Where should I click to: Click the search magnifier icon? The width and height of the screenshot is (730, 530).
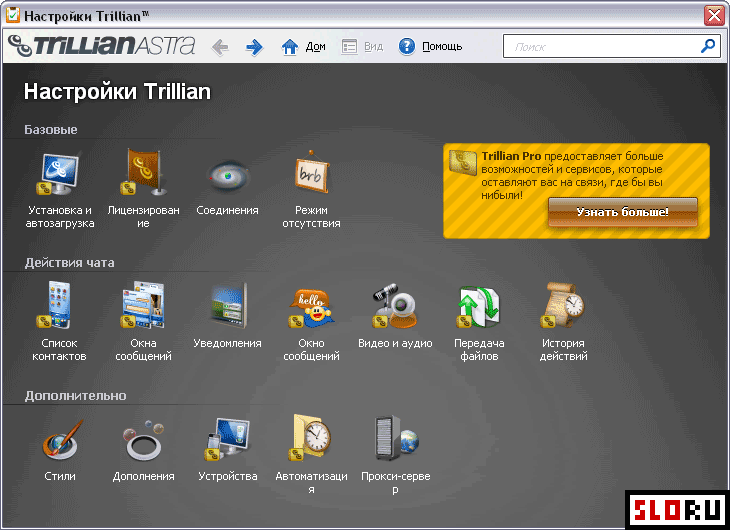point(708,46)
